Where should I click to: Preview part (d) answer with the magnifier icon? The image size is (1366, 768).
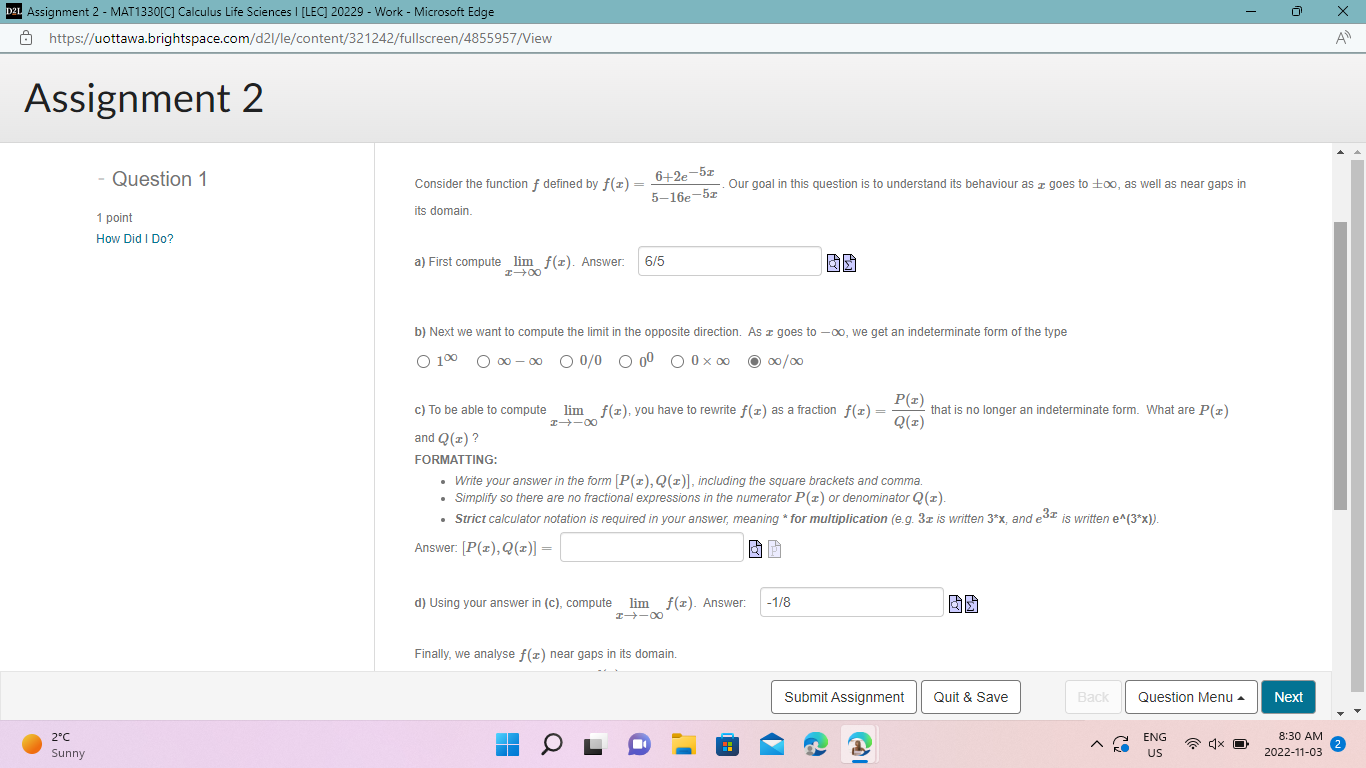tap(954, 602)
